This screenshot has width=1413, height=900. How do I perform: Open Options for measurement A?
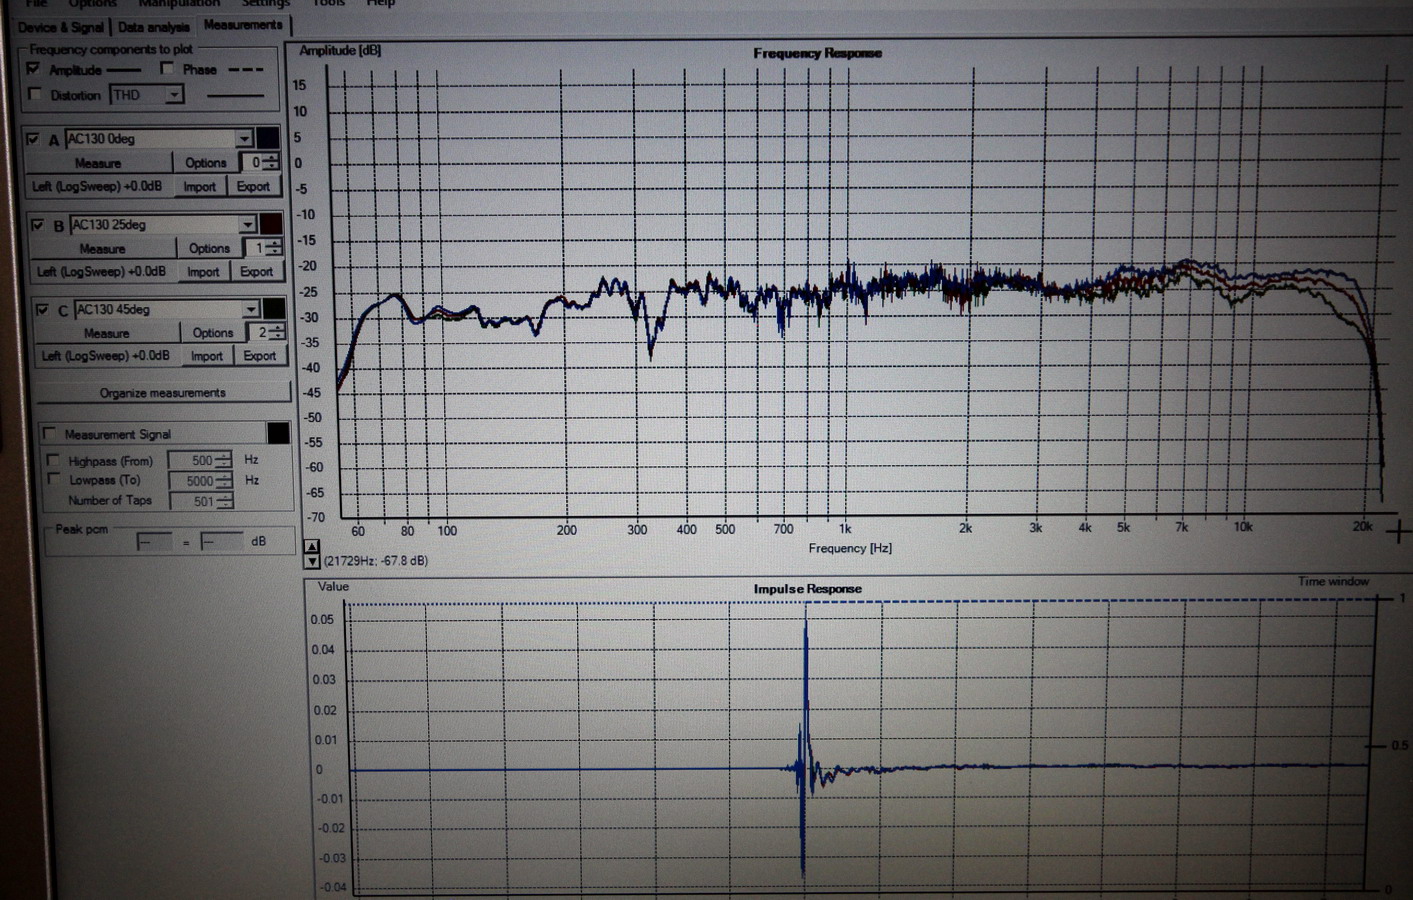click(206, 163)
